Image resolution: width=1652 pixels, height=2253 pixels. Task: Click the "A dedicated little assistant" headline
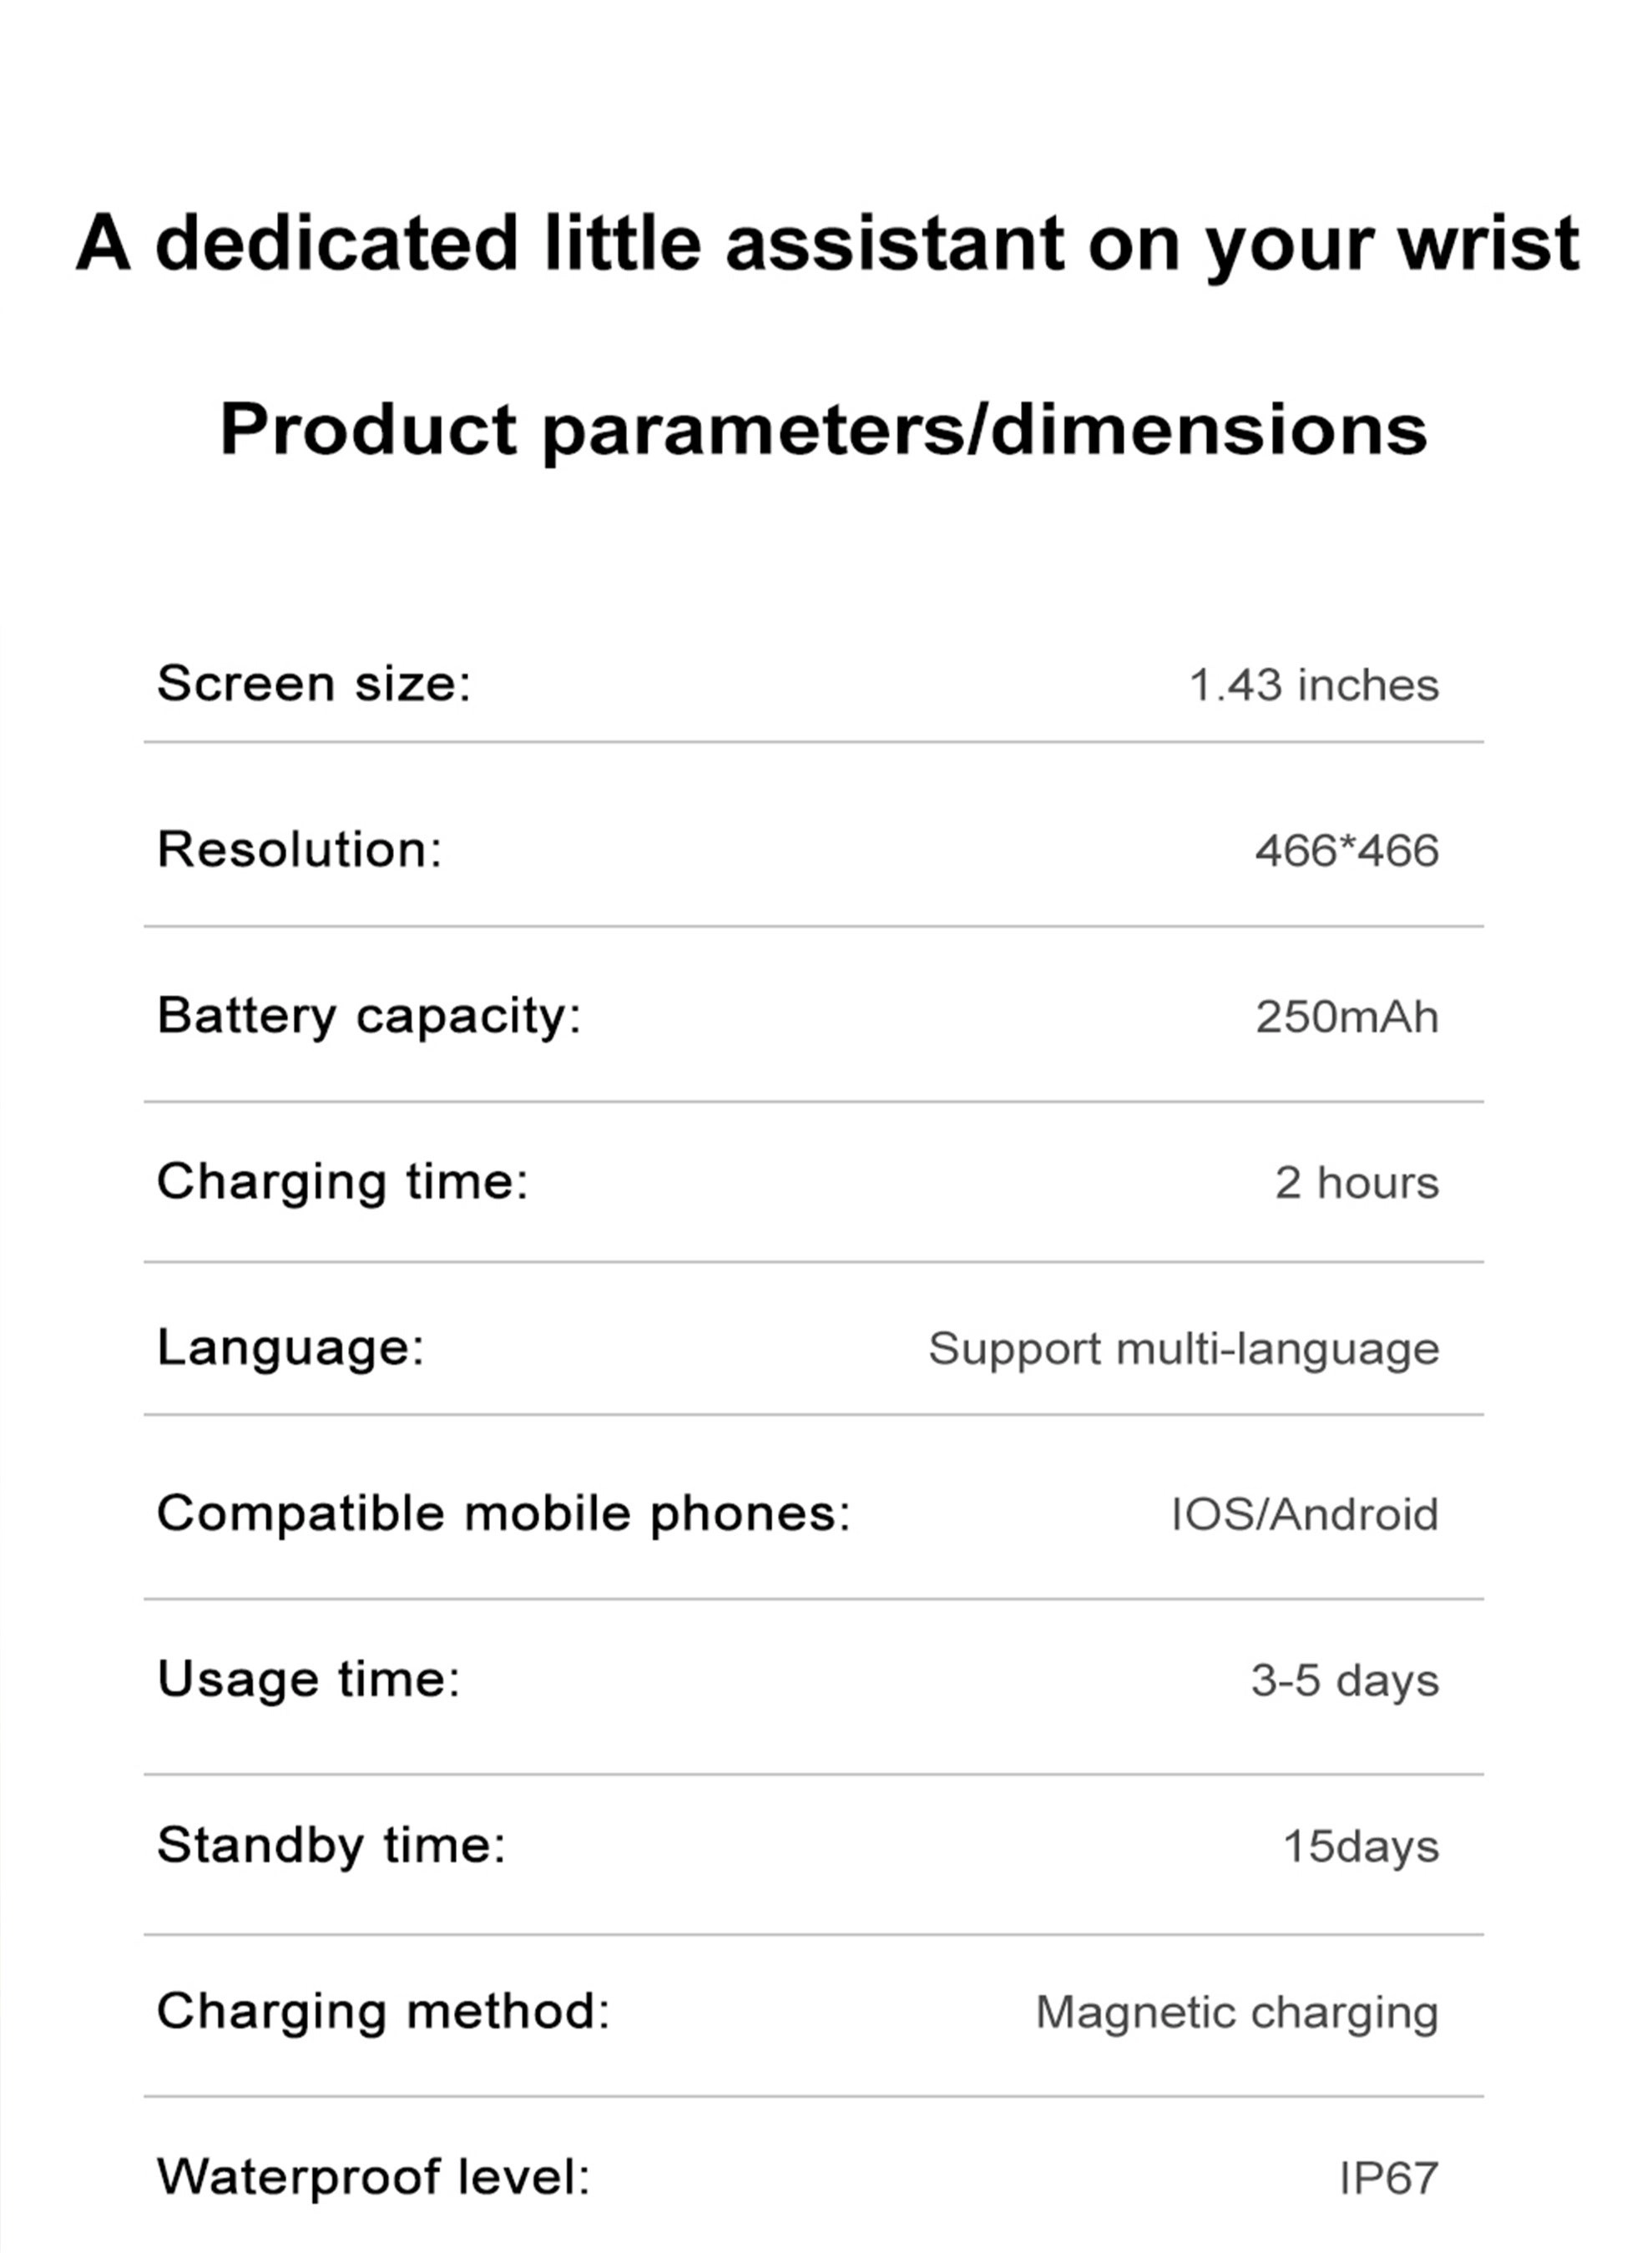[826, 243]
